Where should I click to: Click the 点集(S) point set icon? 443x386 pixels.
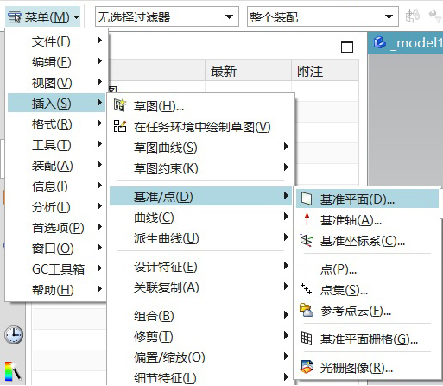[306, 289]
